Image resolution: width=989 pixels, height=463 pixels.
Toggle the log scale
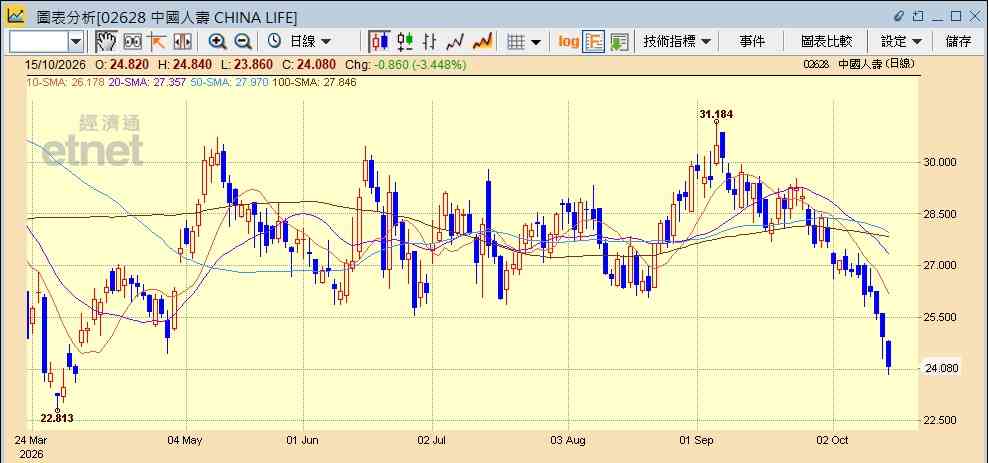568,42
